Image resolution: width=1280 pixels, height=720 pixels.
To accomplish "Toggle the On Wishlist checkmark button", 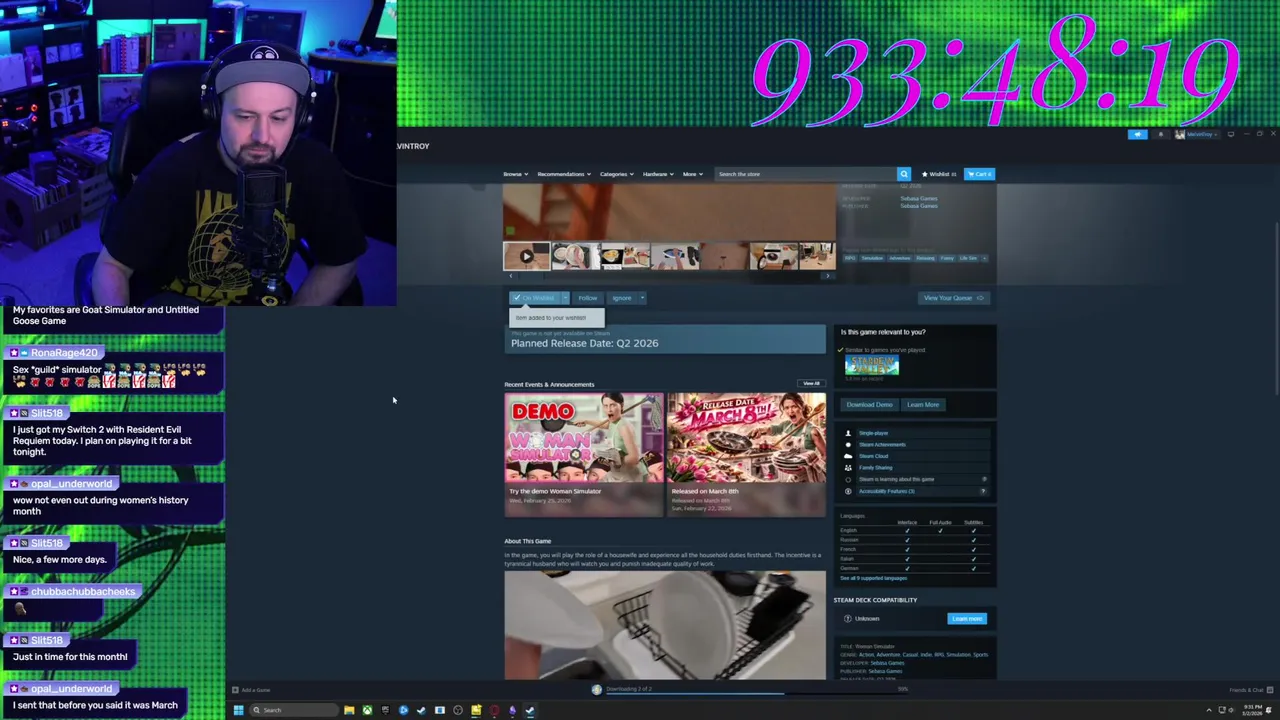I will click(x=535, y=298).
